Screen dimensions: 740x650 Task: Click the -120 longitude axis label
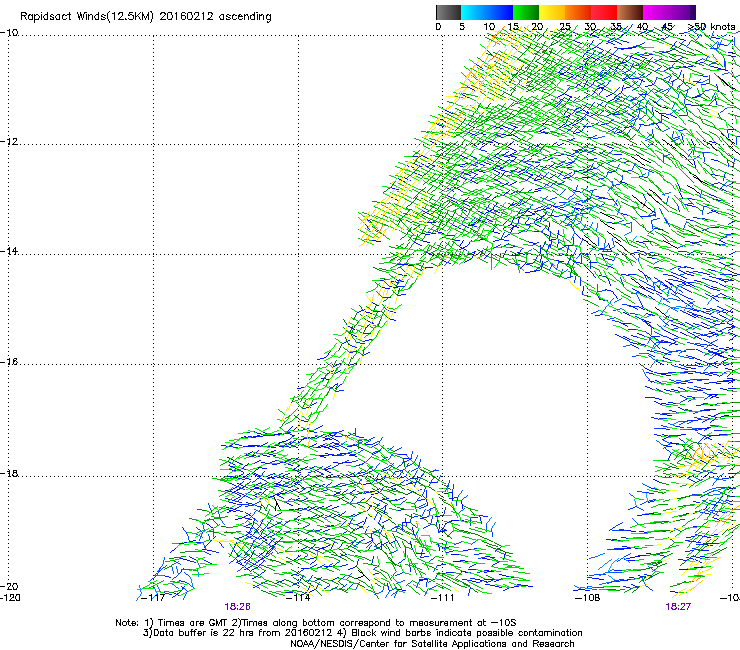[x=10, y=598]
